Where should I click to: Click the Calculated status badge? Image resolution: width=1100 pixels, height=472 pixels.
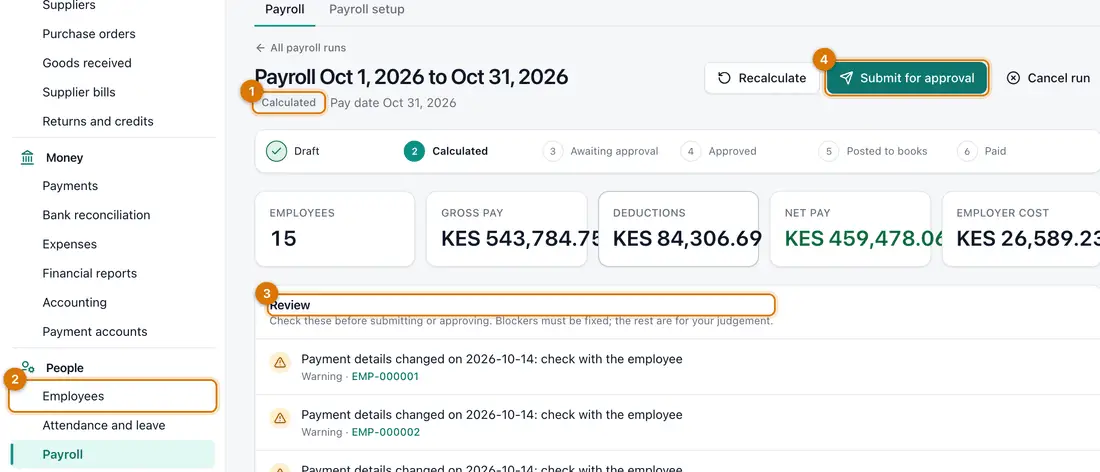[289, 102]
